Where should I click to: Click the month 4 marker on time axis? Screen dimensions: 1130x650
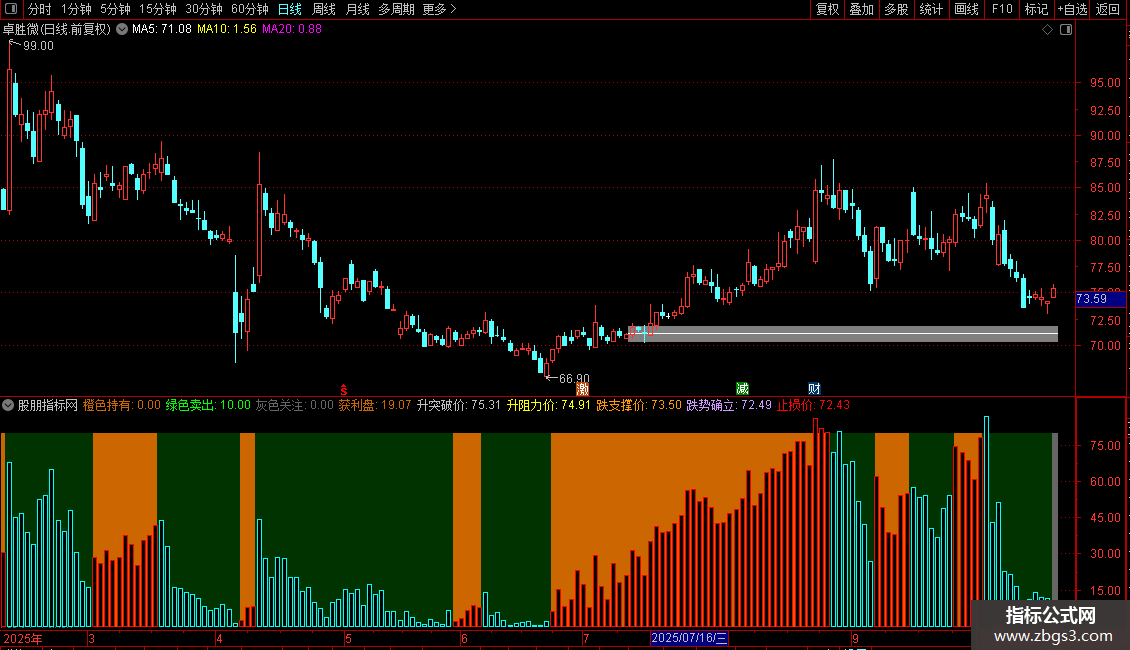[x=219, y=638]
